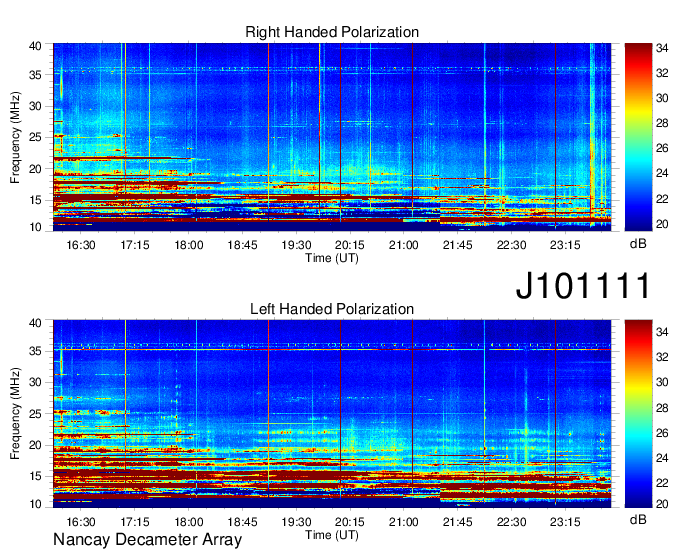Click the 18:45 tick label on the bottom plot

click(x=242, y=522)
